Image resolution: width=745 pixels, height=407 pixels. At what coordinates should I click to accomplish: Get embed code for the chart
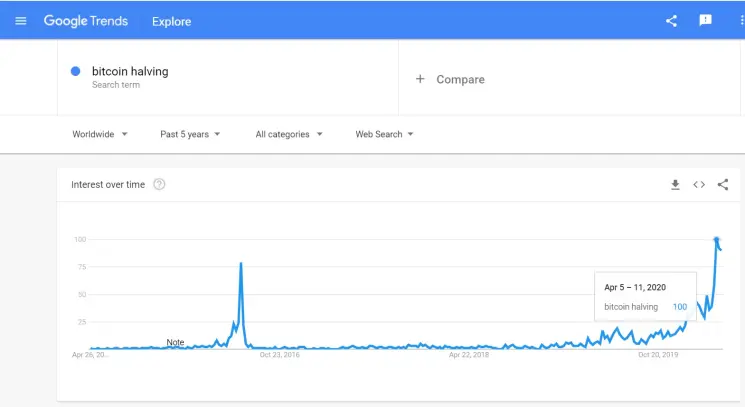pyautogui.click(x=699, y=185)
